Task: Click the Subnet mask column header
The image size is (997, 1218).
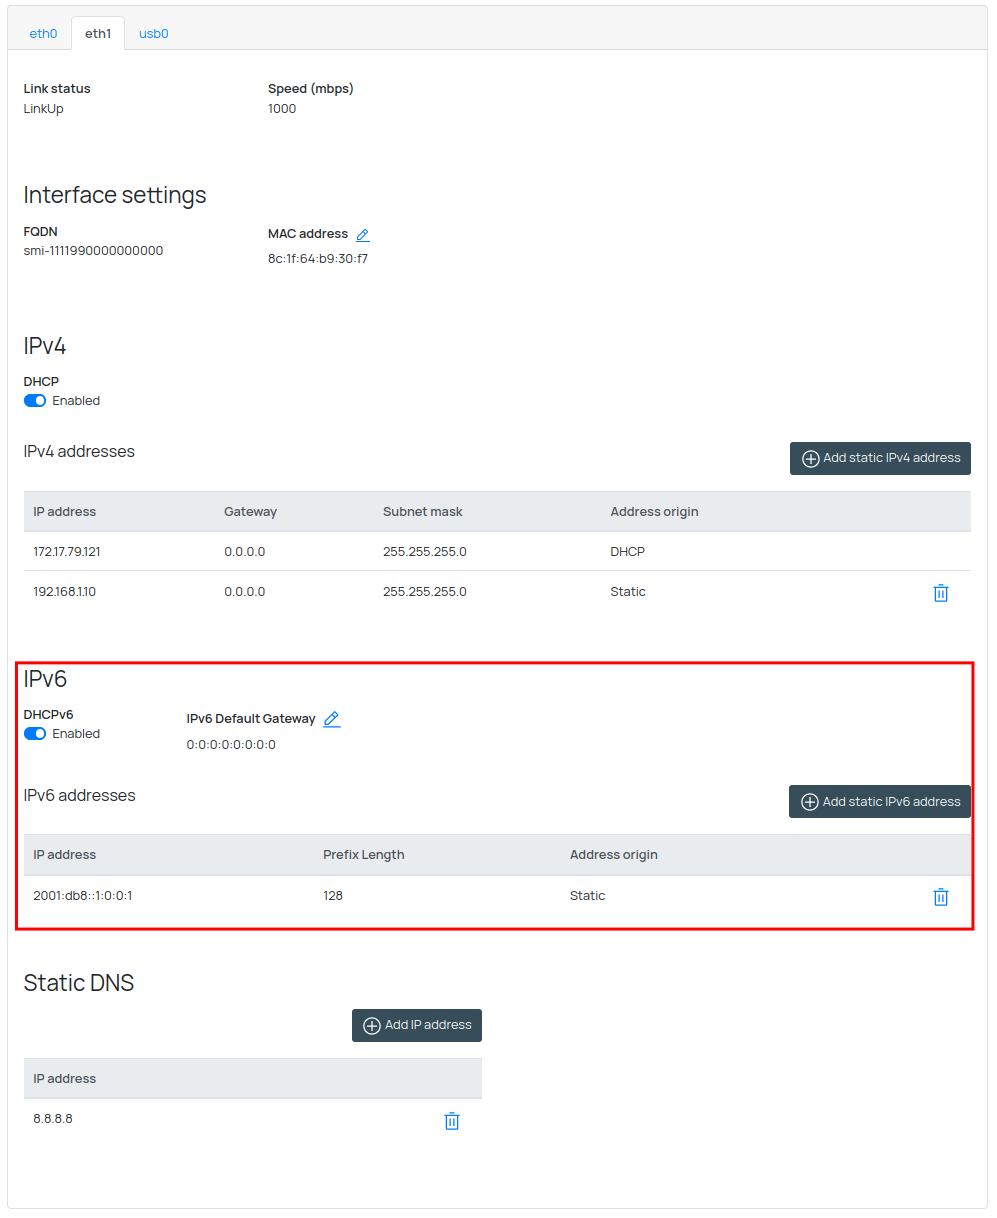Action: [422, 512]
